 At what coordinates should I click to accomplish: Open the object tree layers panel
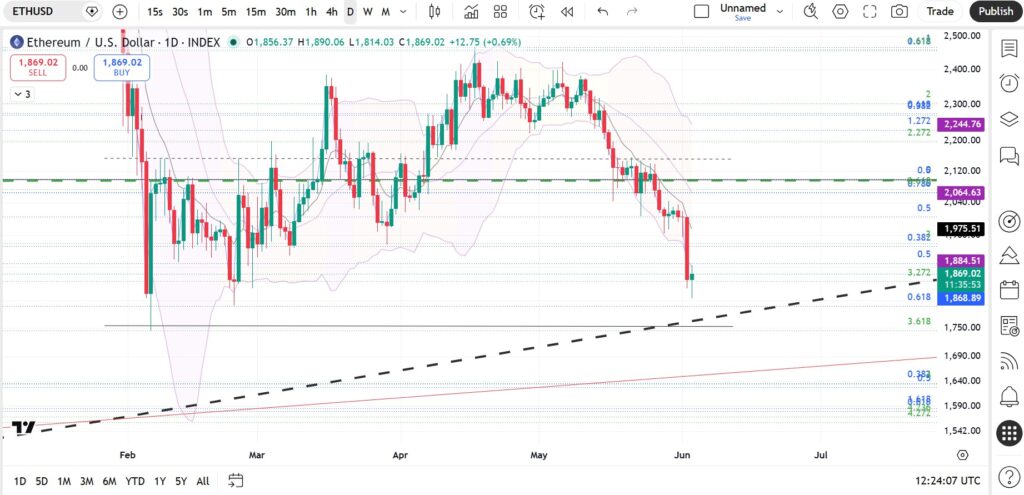1009,119
